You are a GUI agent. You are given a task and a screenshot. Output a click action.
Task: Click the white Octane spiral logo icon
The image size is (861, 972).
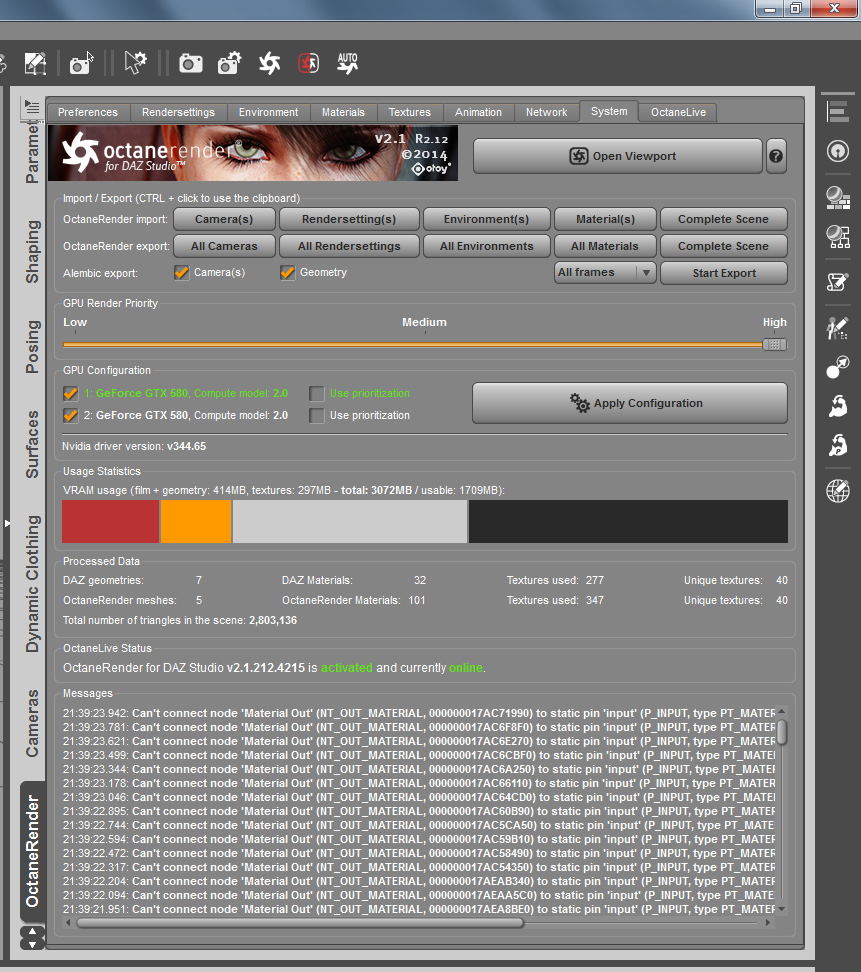click(x=269, y=63)
